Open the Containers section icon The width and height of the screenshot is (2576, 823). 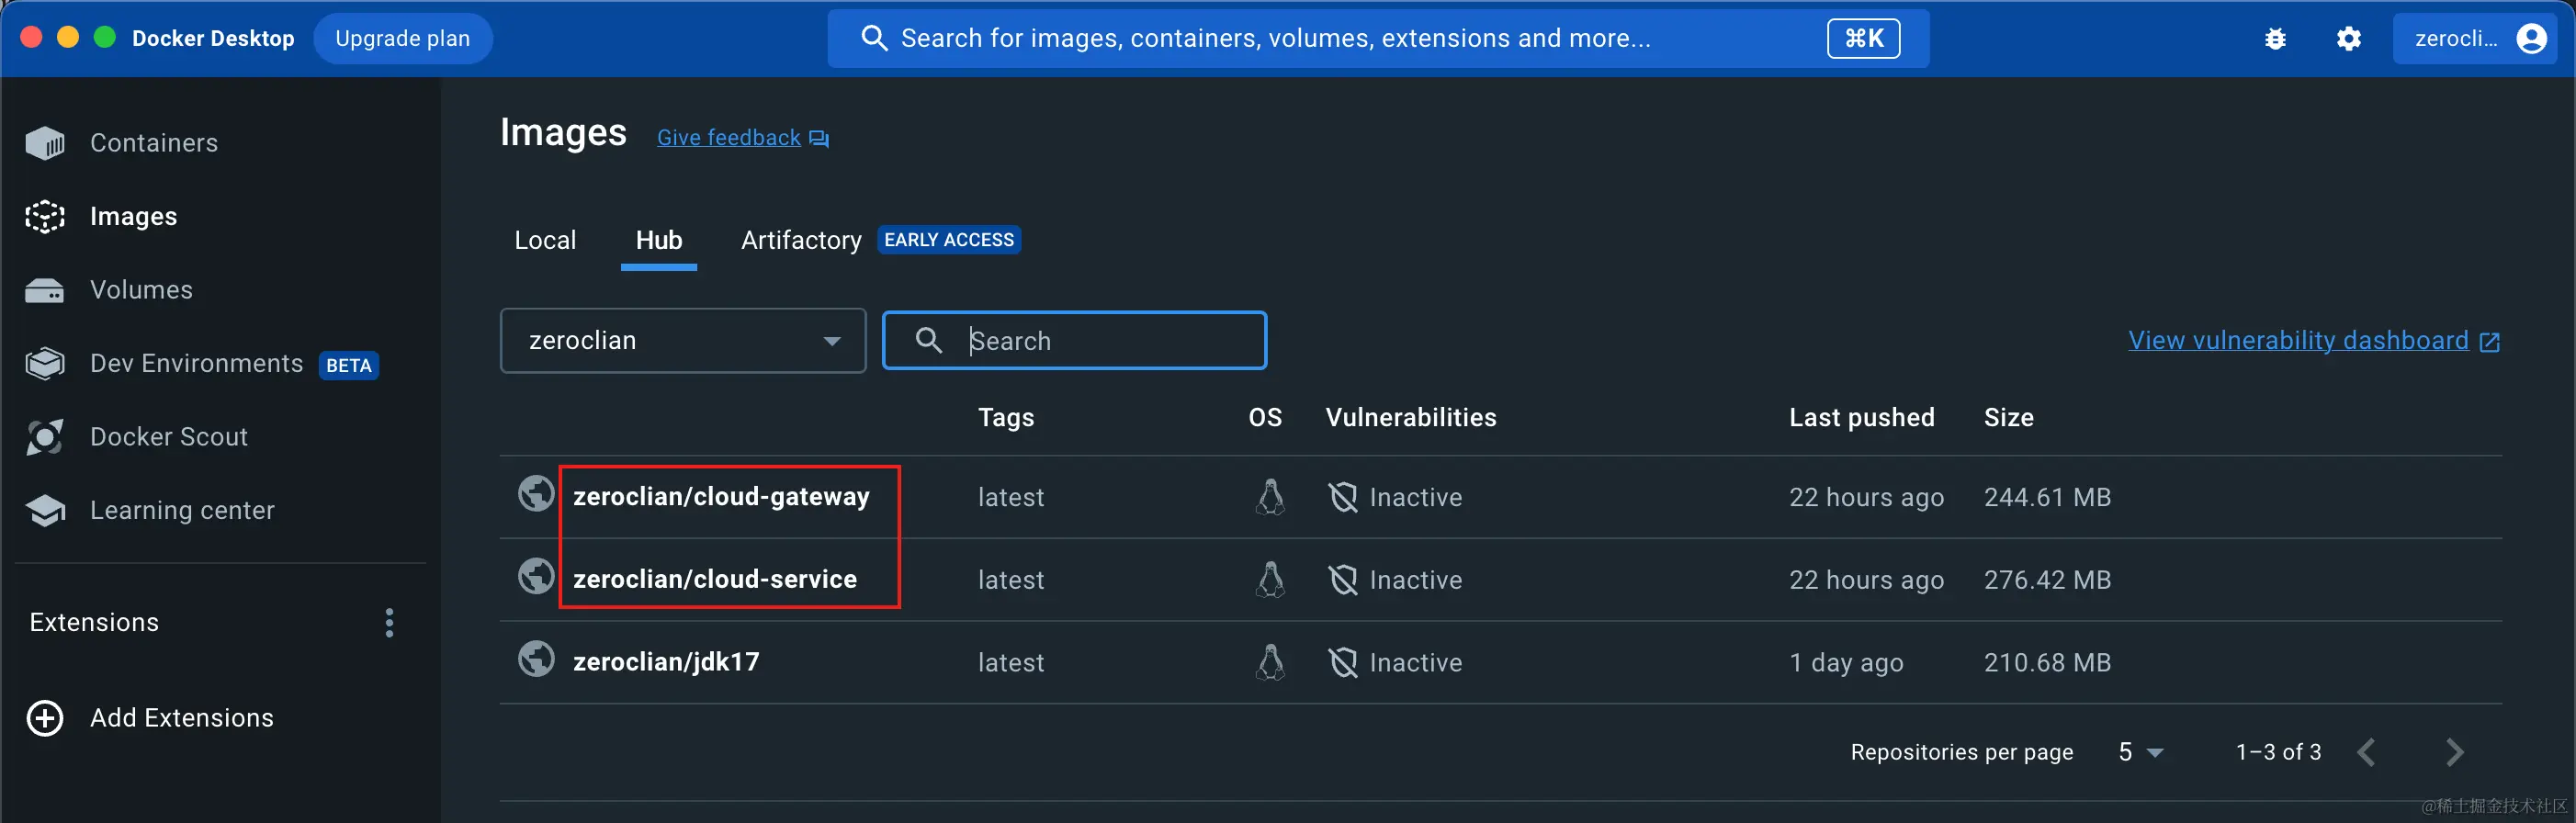click(45, 143)
